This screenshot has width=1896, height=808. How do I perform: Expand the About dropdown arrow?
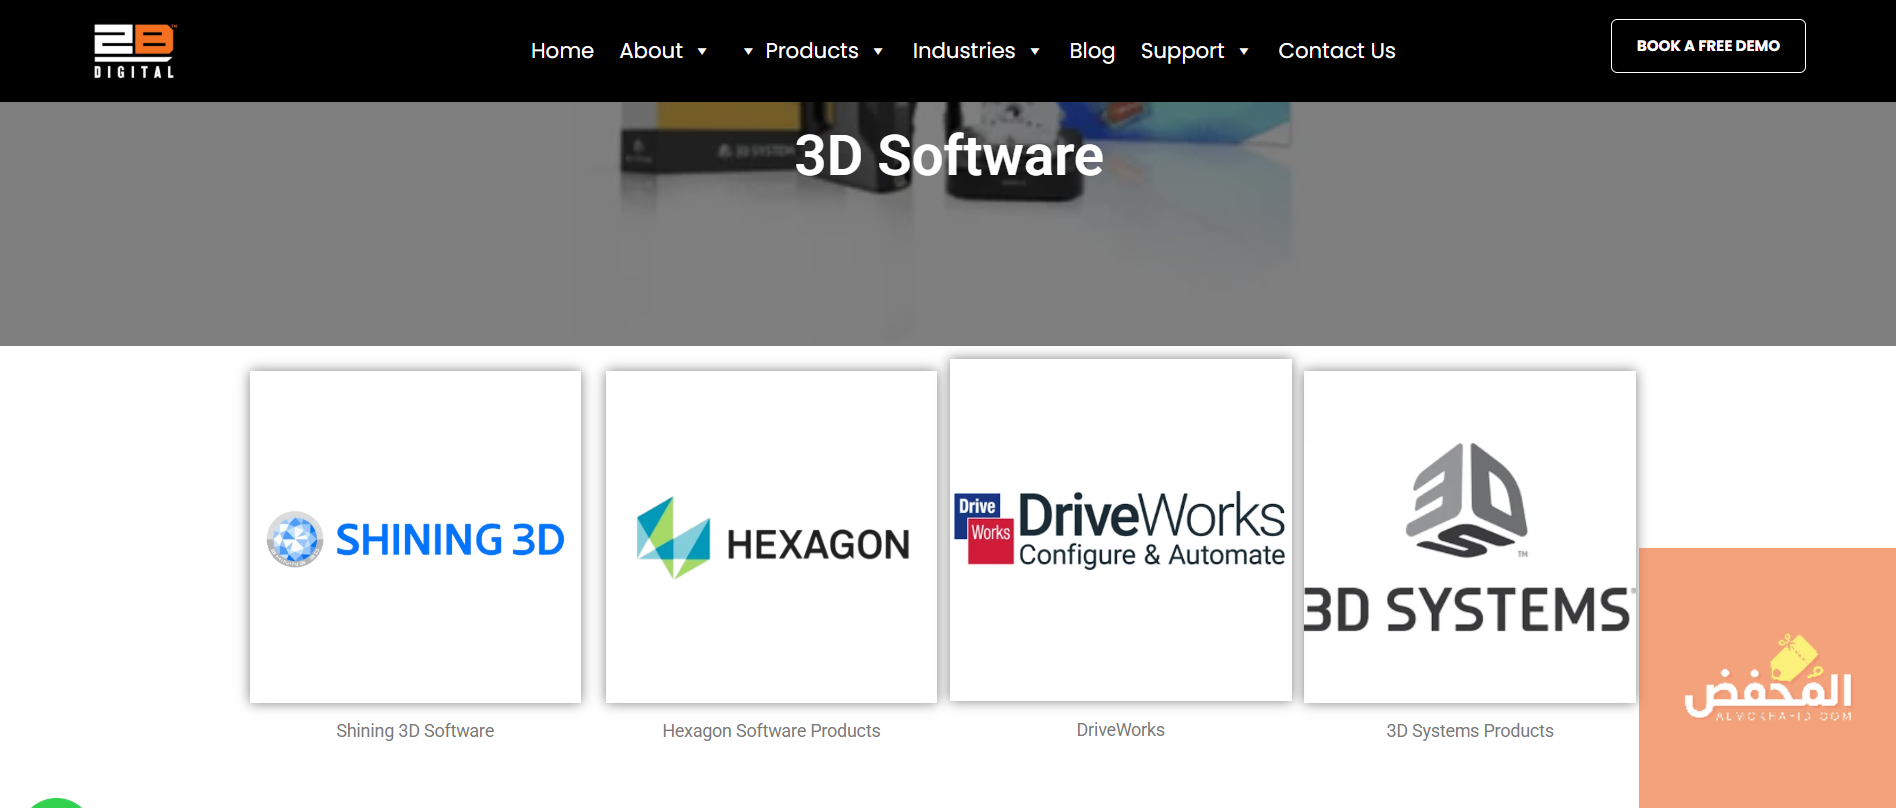[x=702, y=51]
